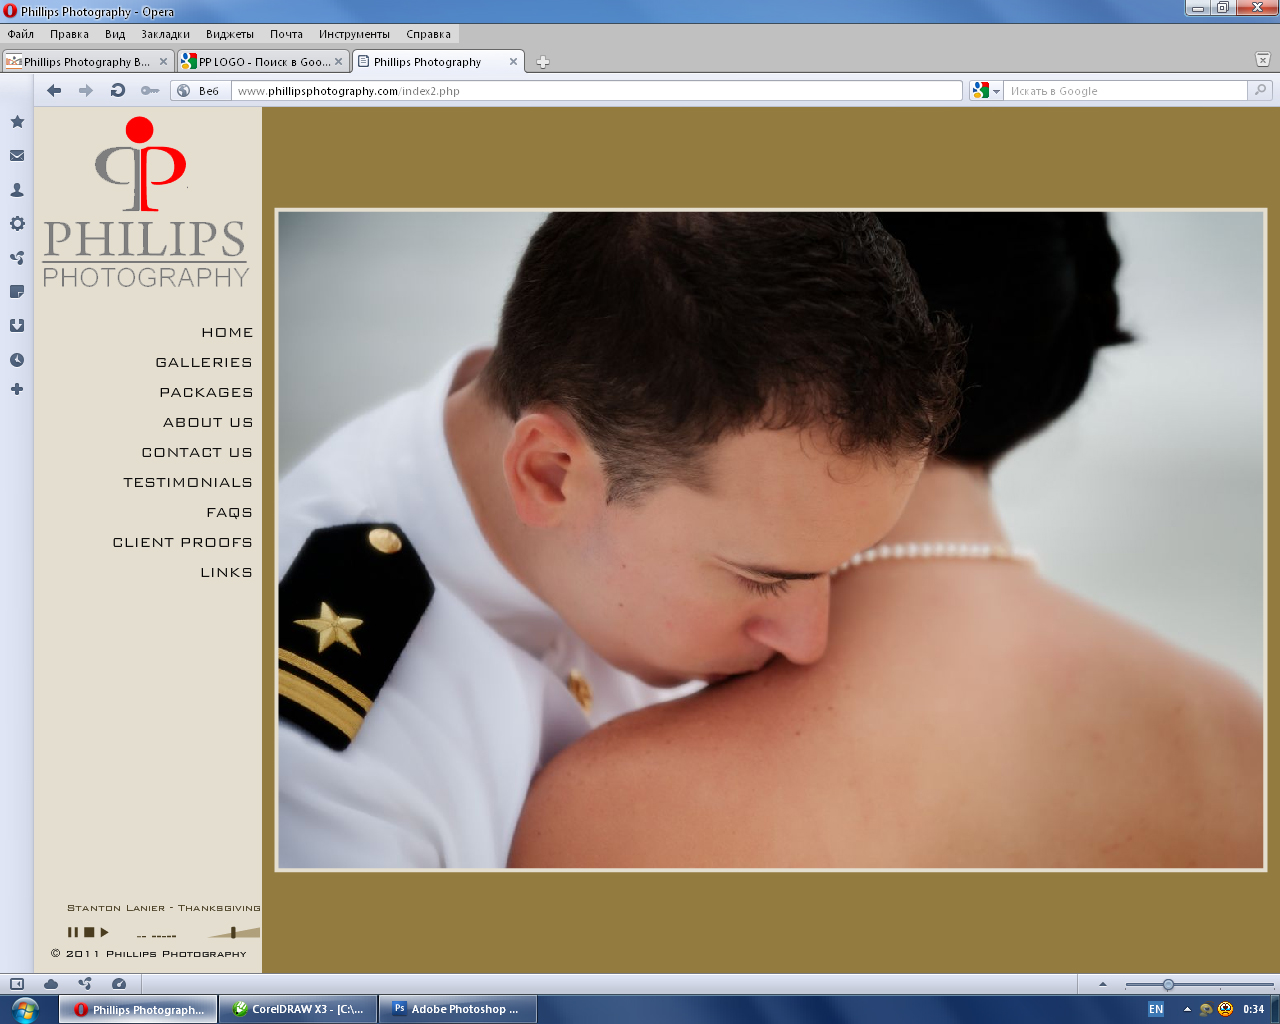
Task: Open the Закладки menu
Action: (165, 34)
